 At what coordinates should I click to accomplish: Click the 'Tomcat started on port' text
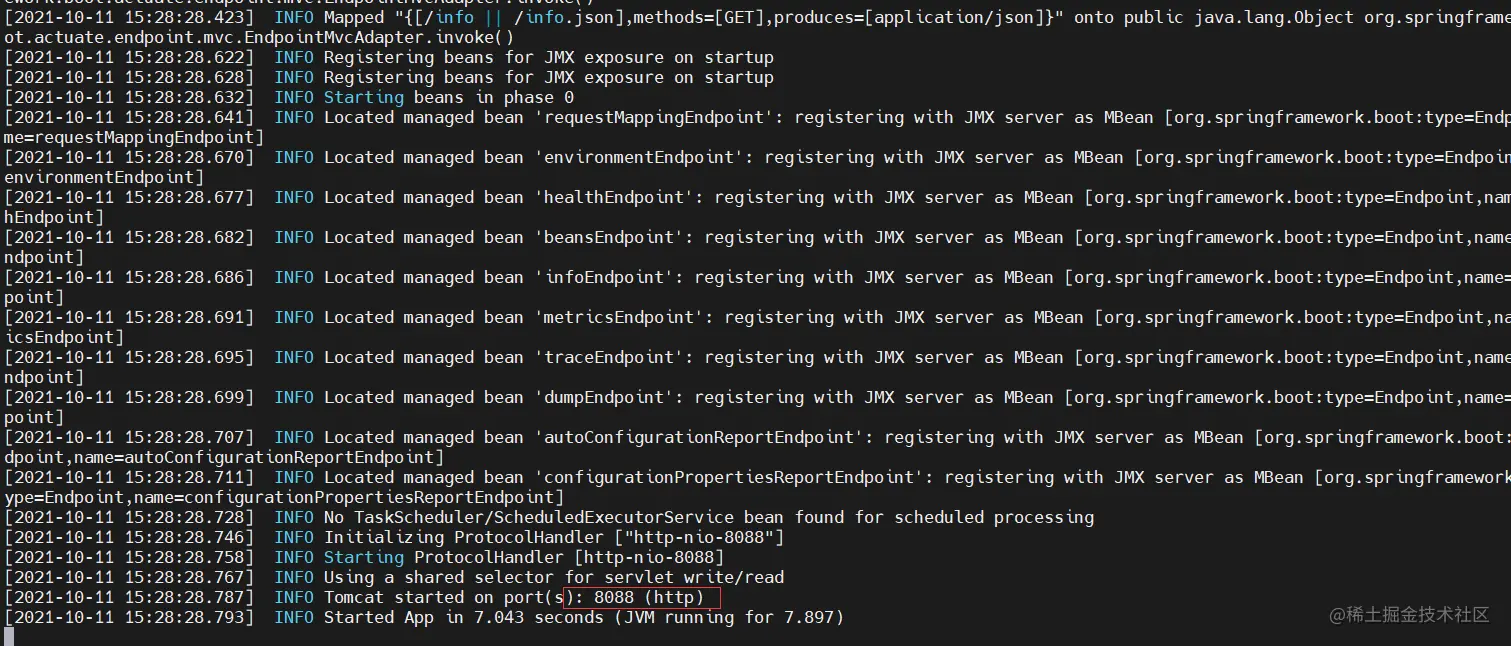pyautogui.click(x=443, y=598)
